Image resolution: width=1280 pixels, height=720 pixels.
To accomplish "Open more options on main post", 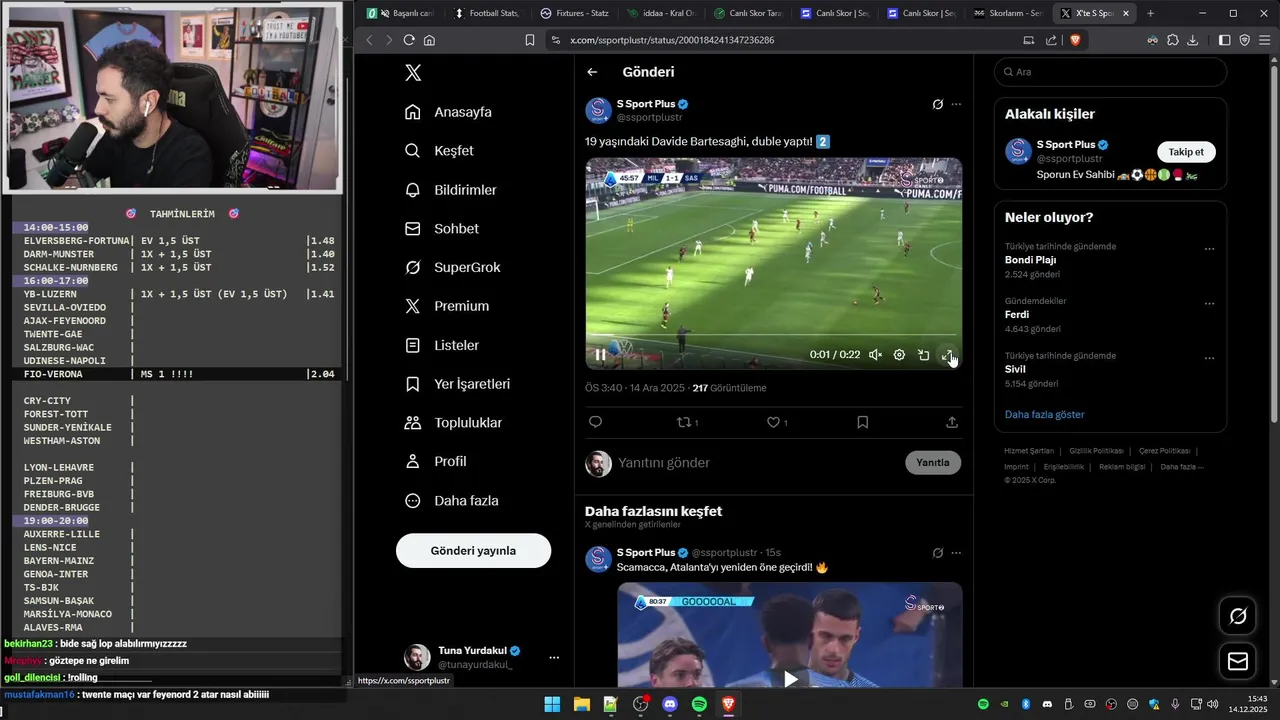I will pyautogui.click(x=957, y=104).
